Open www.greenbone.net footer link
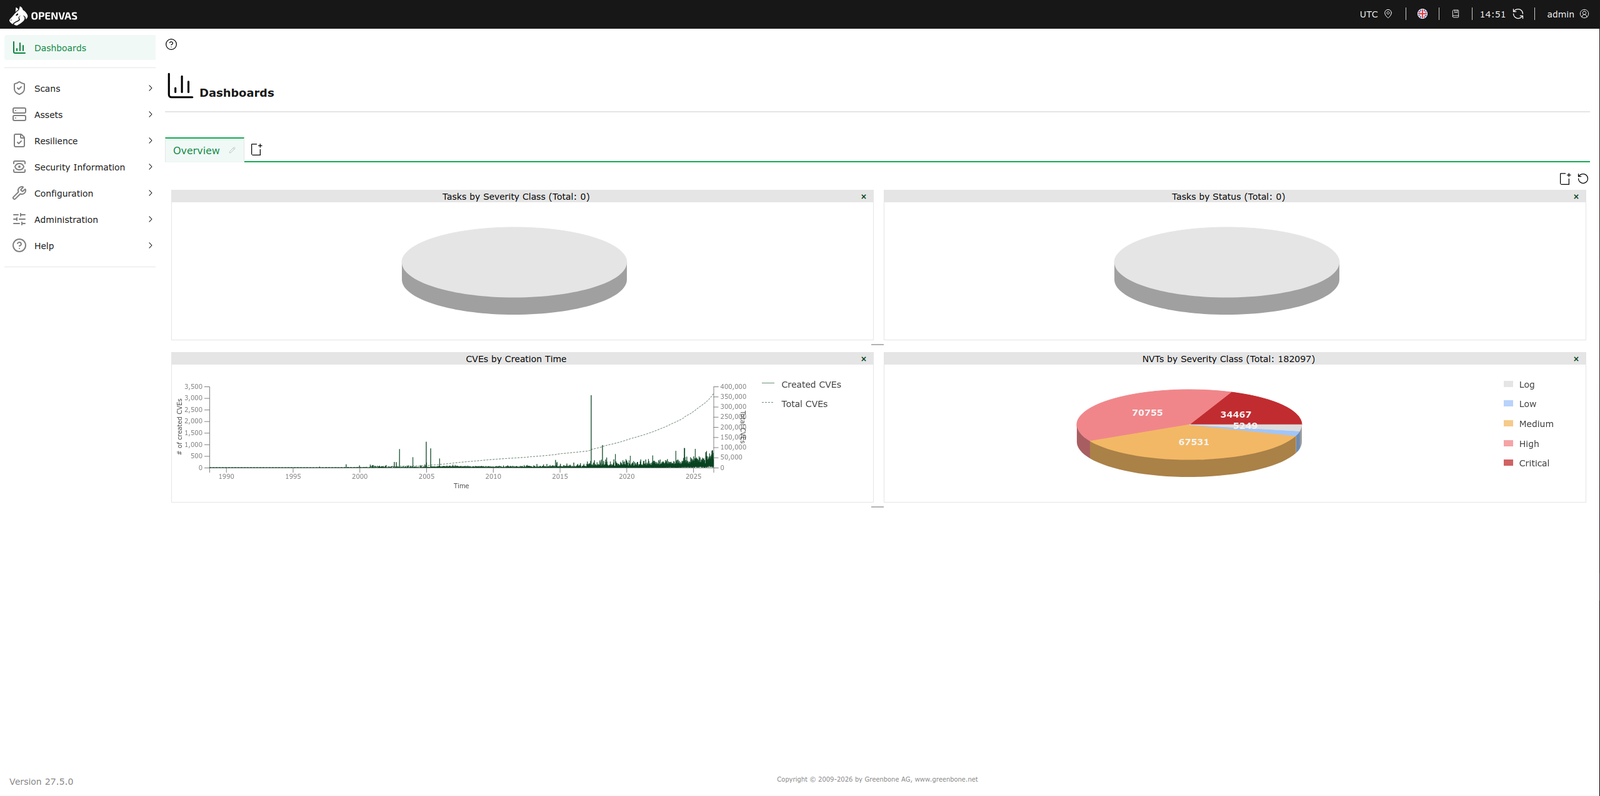This screenshot has height=796, width=1600. click(x=946, y=779)
